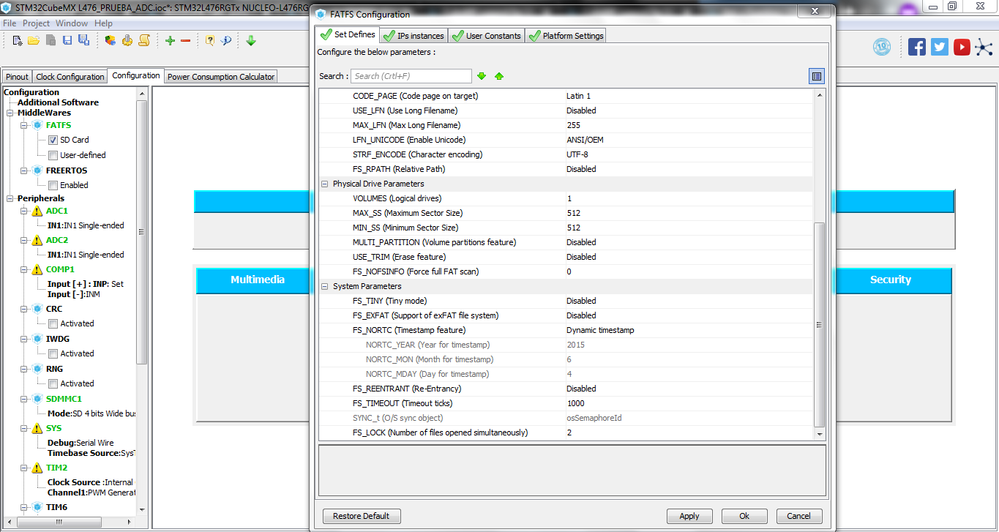
Task: Click the Open Project folder icon
Action: (x=34, y=41)
